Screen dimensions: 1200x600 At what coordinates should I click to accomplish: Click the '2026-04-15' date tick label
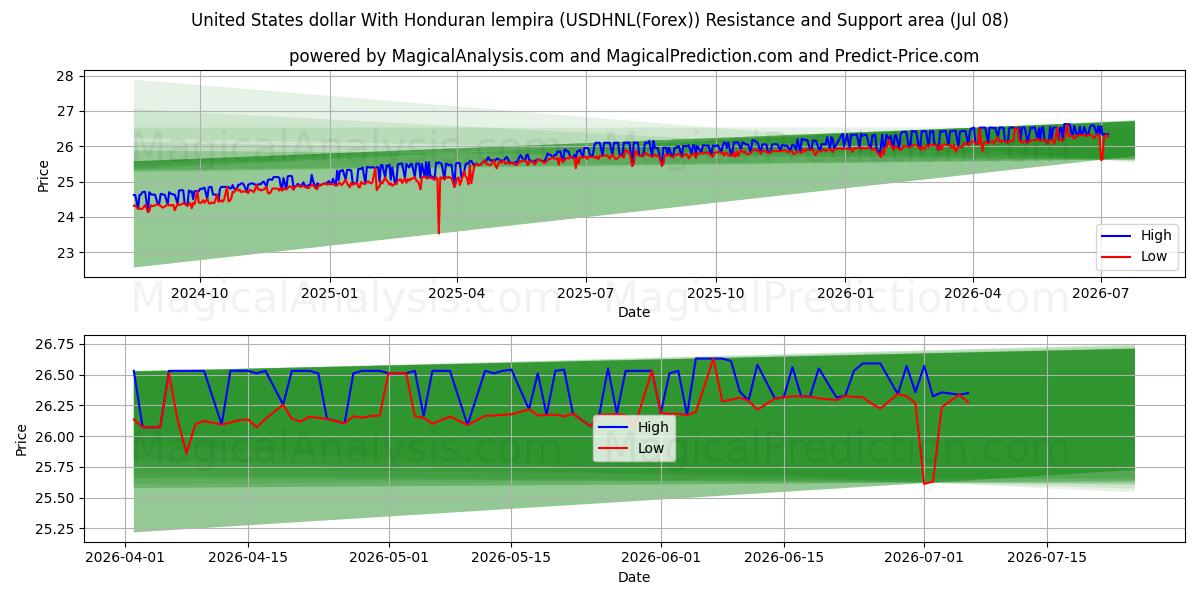click(247, 557)
